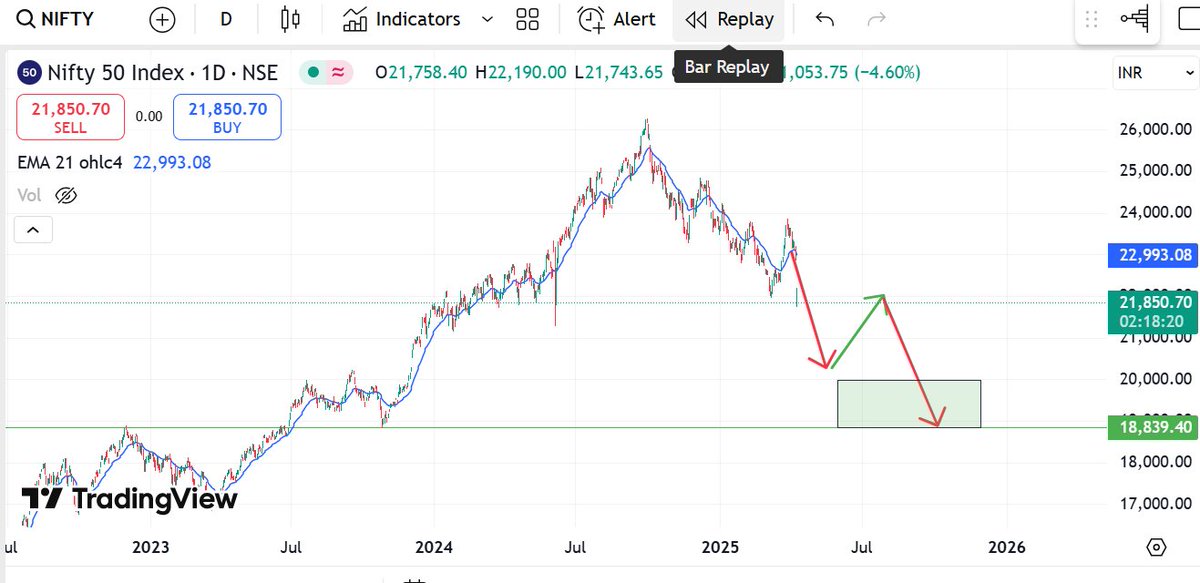This screenshot has height=583, width=1200.
Task: Click 26,000.00 on the price scale
Action: coord(1155,129)
